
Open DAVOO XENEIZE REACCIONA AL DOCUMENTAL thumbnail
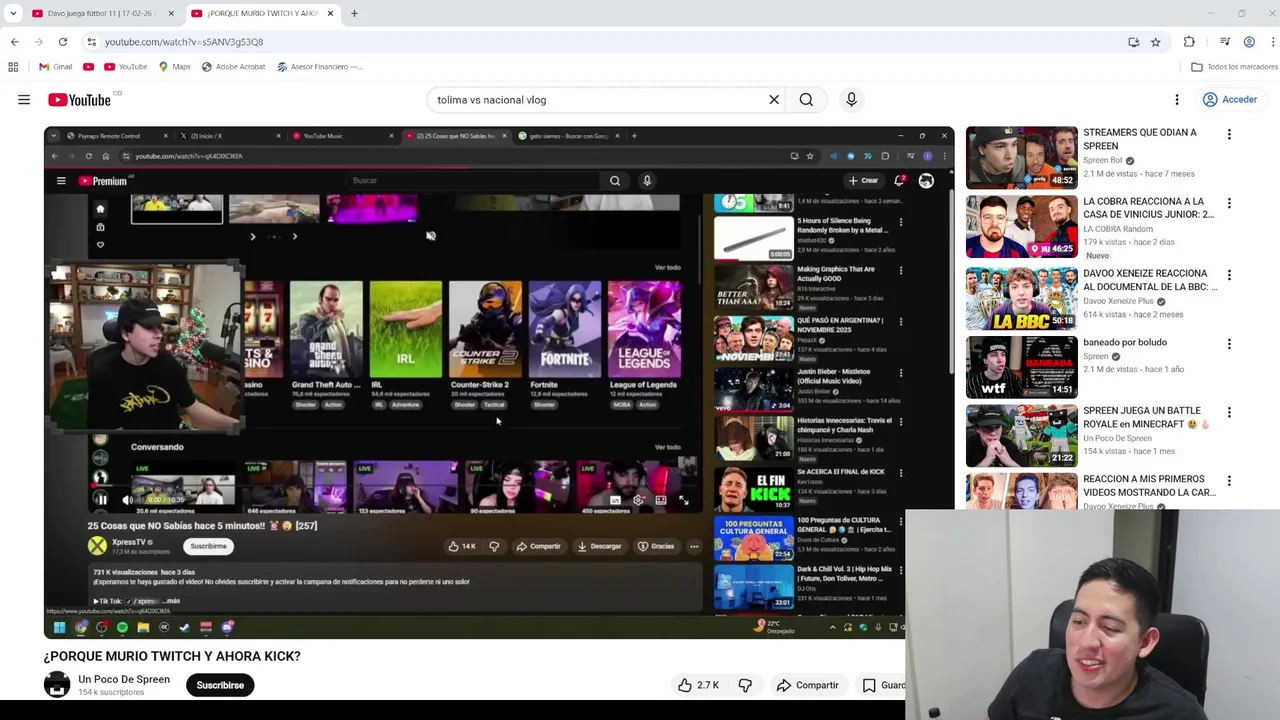coord(1021,297)
